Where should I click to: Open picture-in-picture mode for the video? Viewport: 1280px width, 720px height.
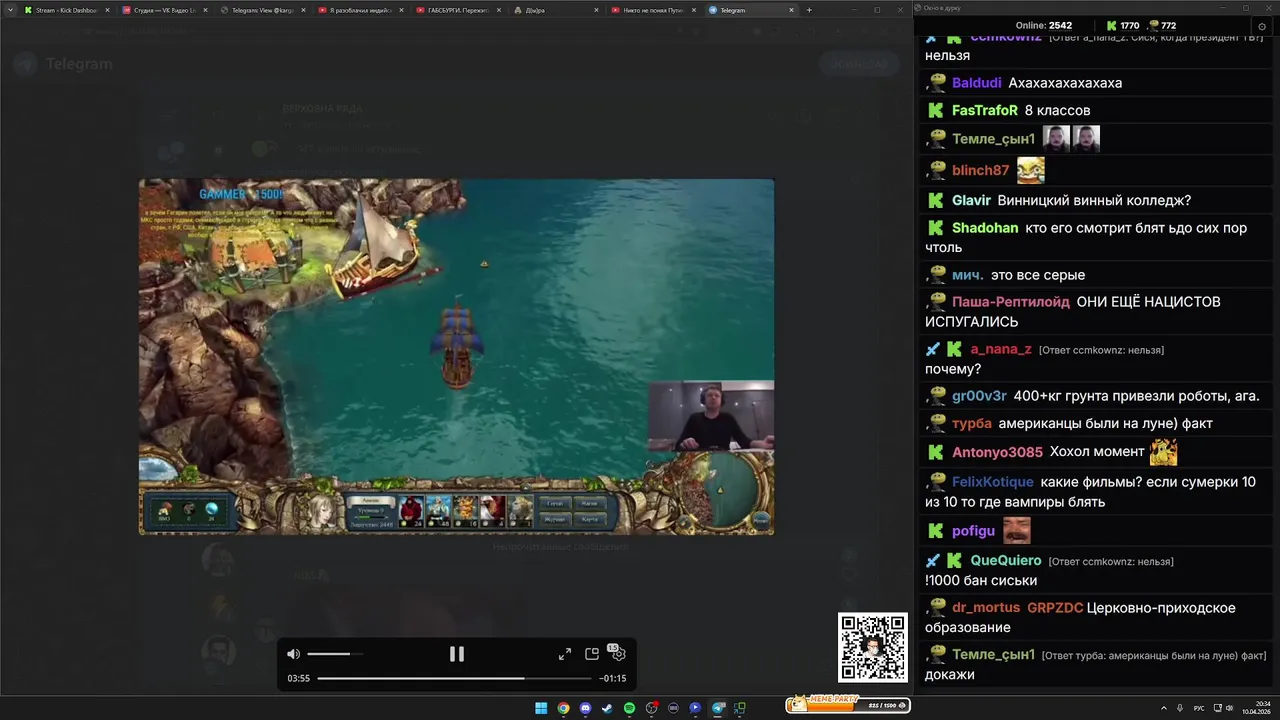(x=592, y=654)
